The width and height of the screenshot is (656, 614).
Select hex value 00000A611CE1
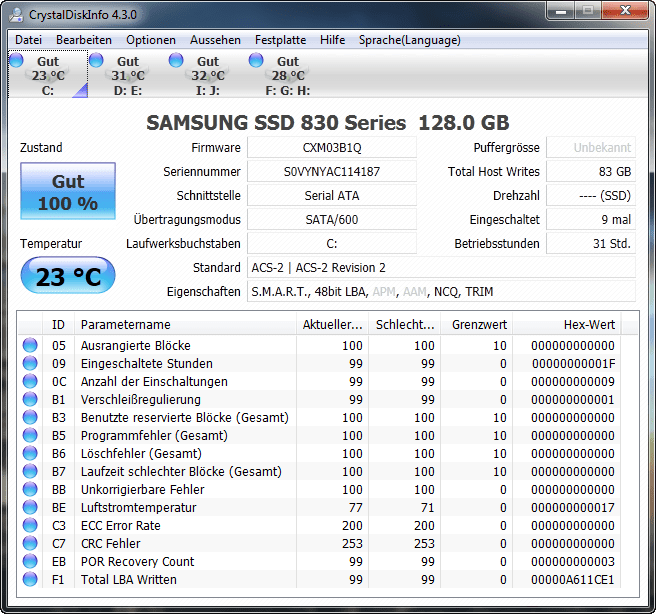pyautogui.click(x=573, y=579)
